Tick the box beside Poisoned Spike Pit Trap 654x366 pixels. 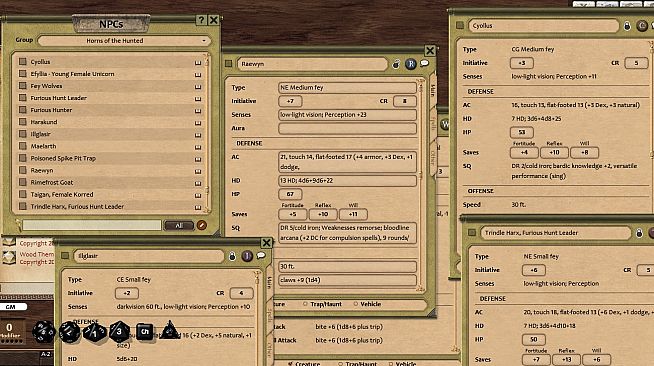(23, 158)
